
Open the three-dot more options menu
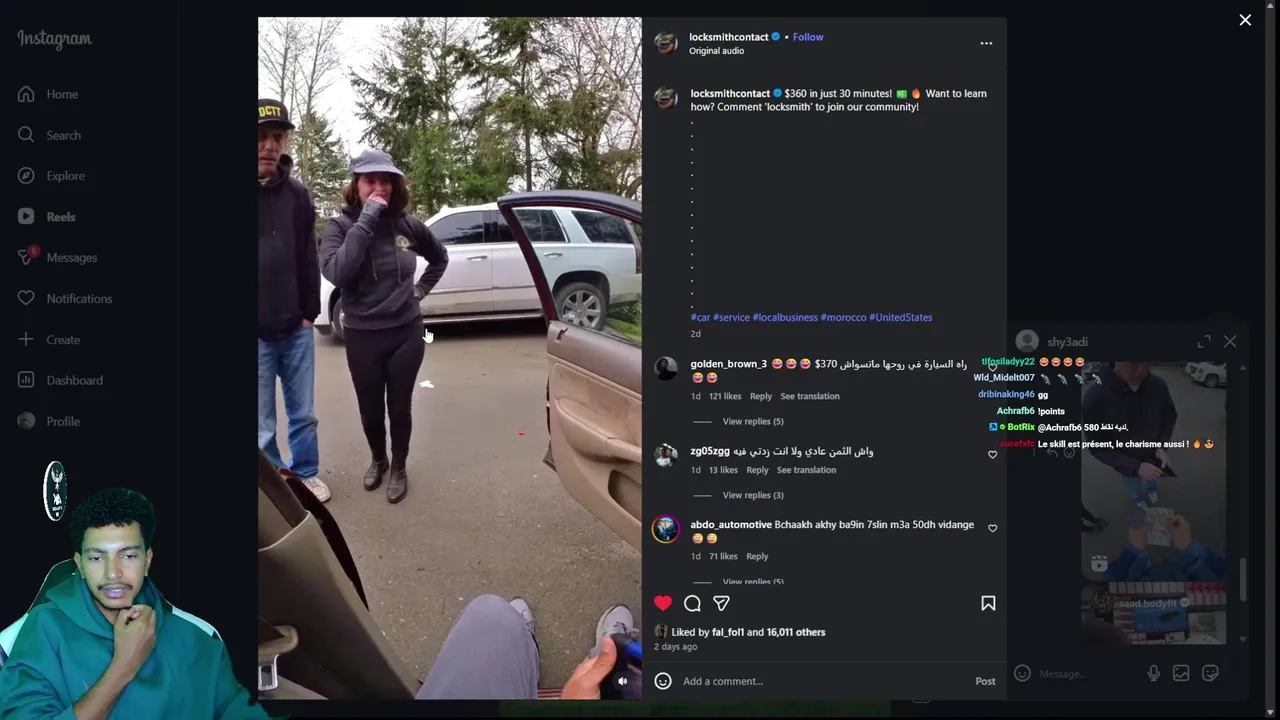(x=986, y=43)
